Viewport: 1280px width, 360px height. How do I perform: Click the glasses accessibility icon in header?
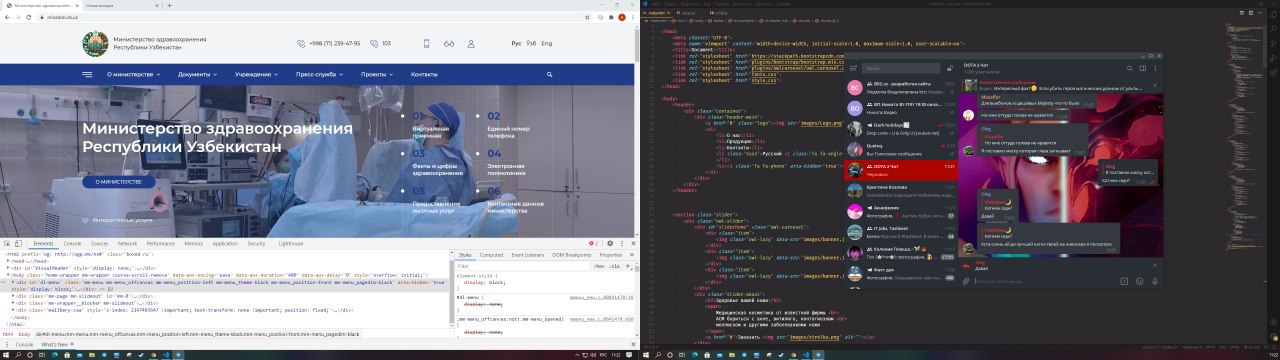tap(450, 43)
